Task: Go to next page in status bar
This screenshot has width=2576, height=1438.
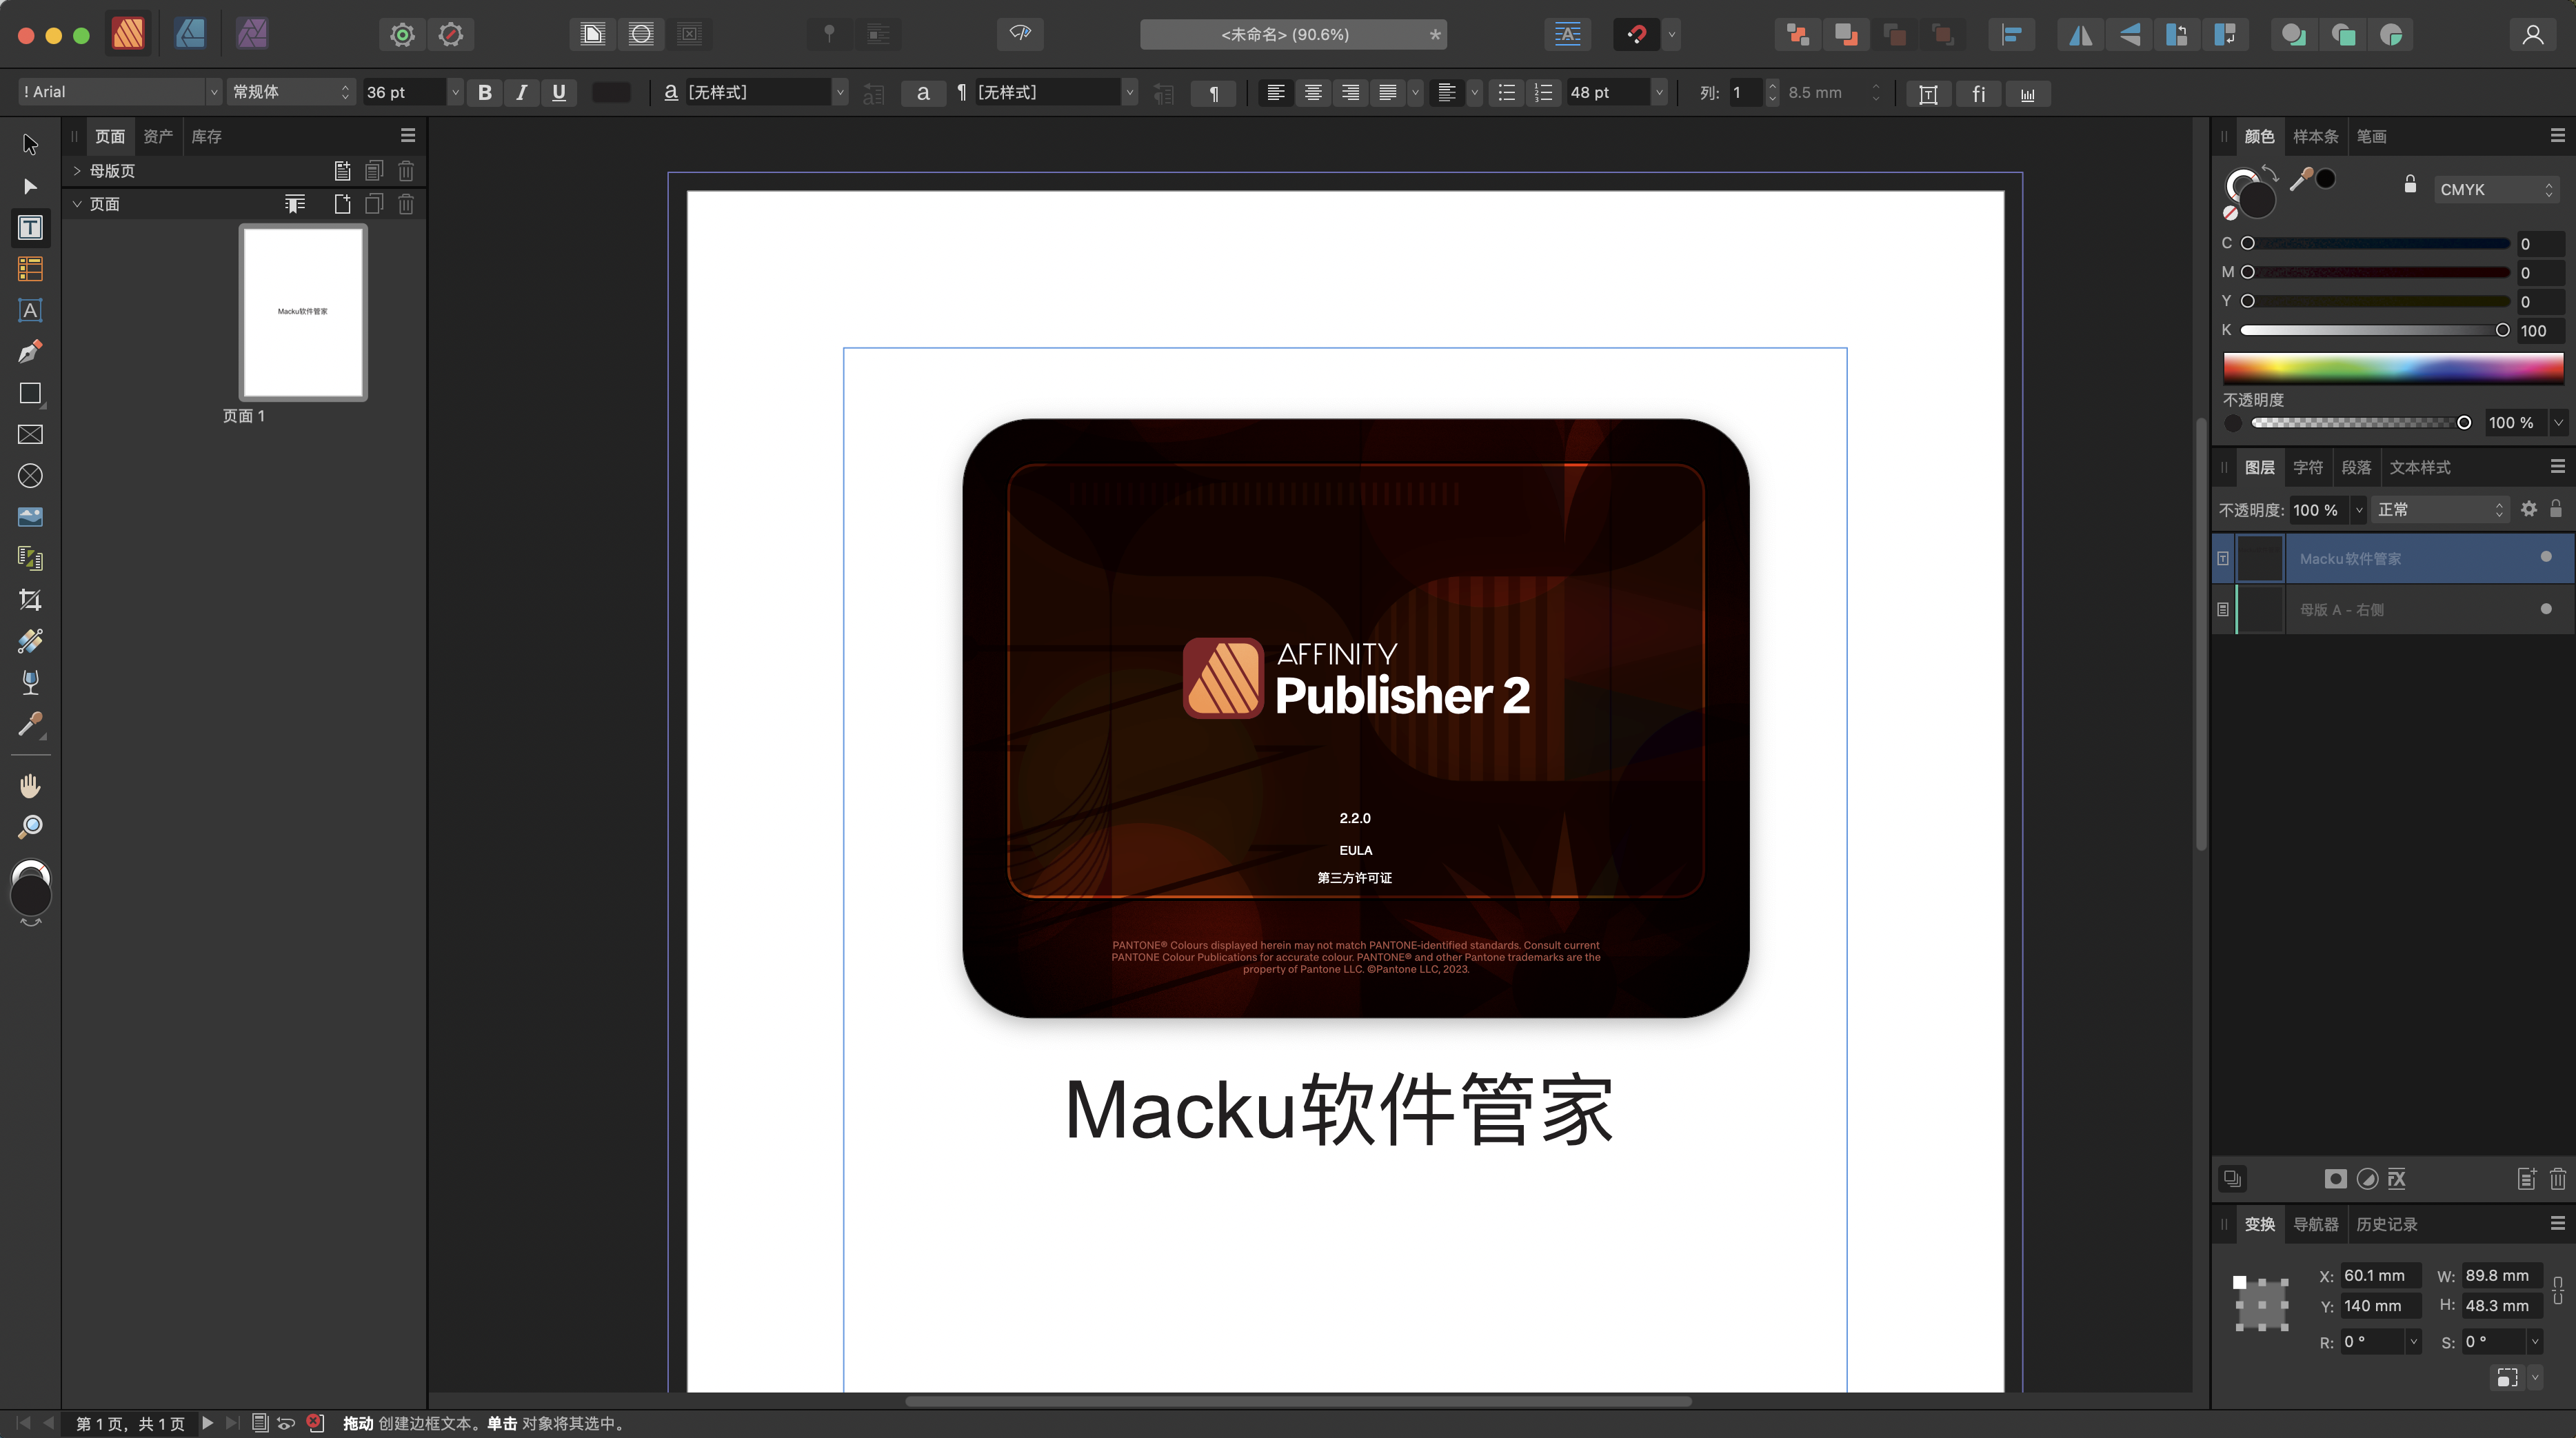Action: click(207, 1423)
